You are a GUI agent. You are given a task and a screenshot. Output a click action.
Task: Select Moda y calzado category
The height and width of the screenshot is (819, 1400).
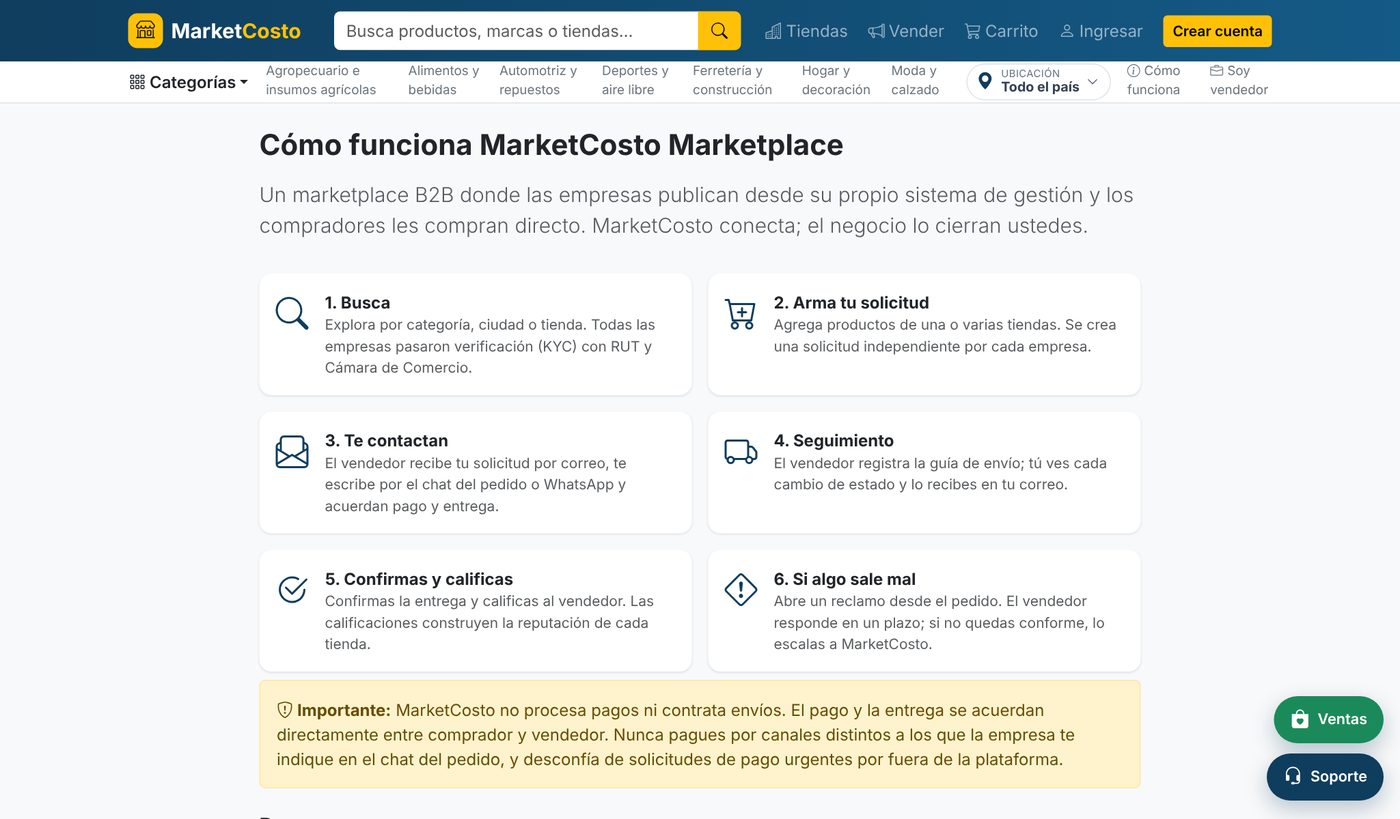coord(915,80)
